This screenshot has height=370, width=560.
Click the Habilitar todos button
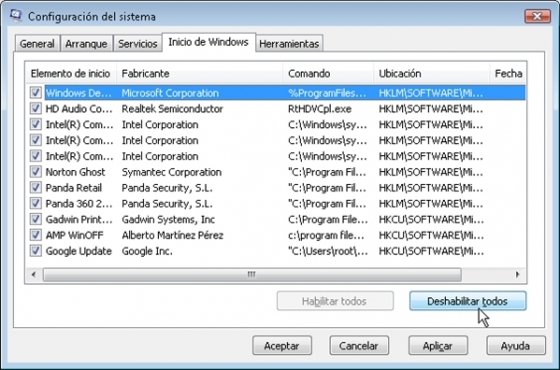point(335,301)
